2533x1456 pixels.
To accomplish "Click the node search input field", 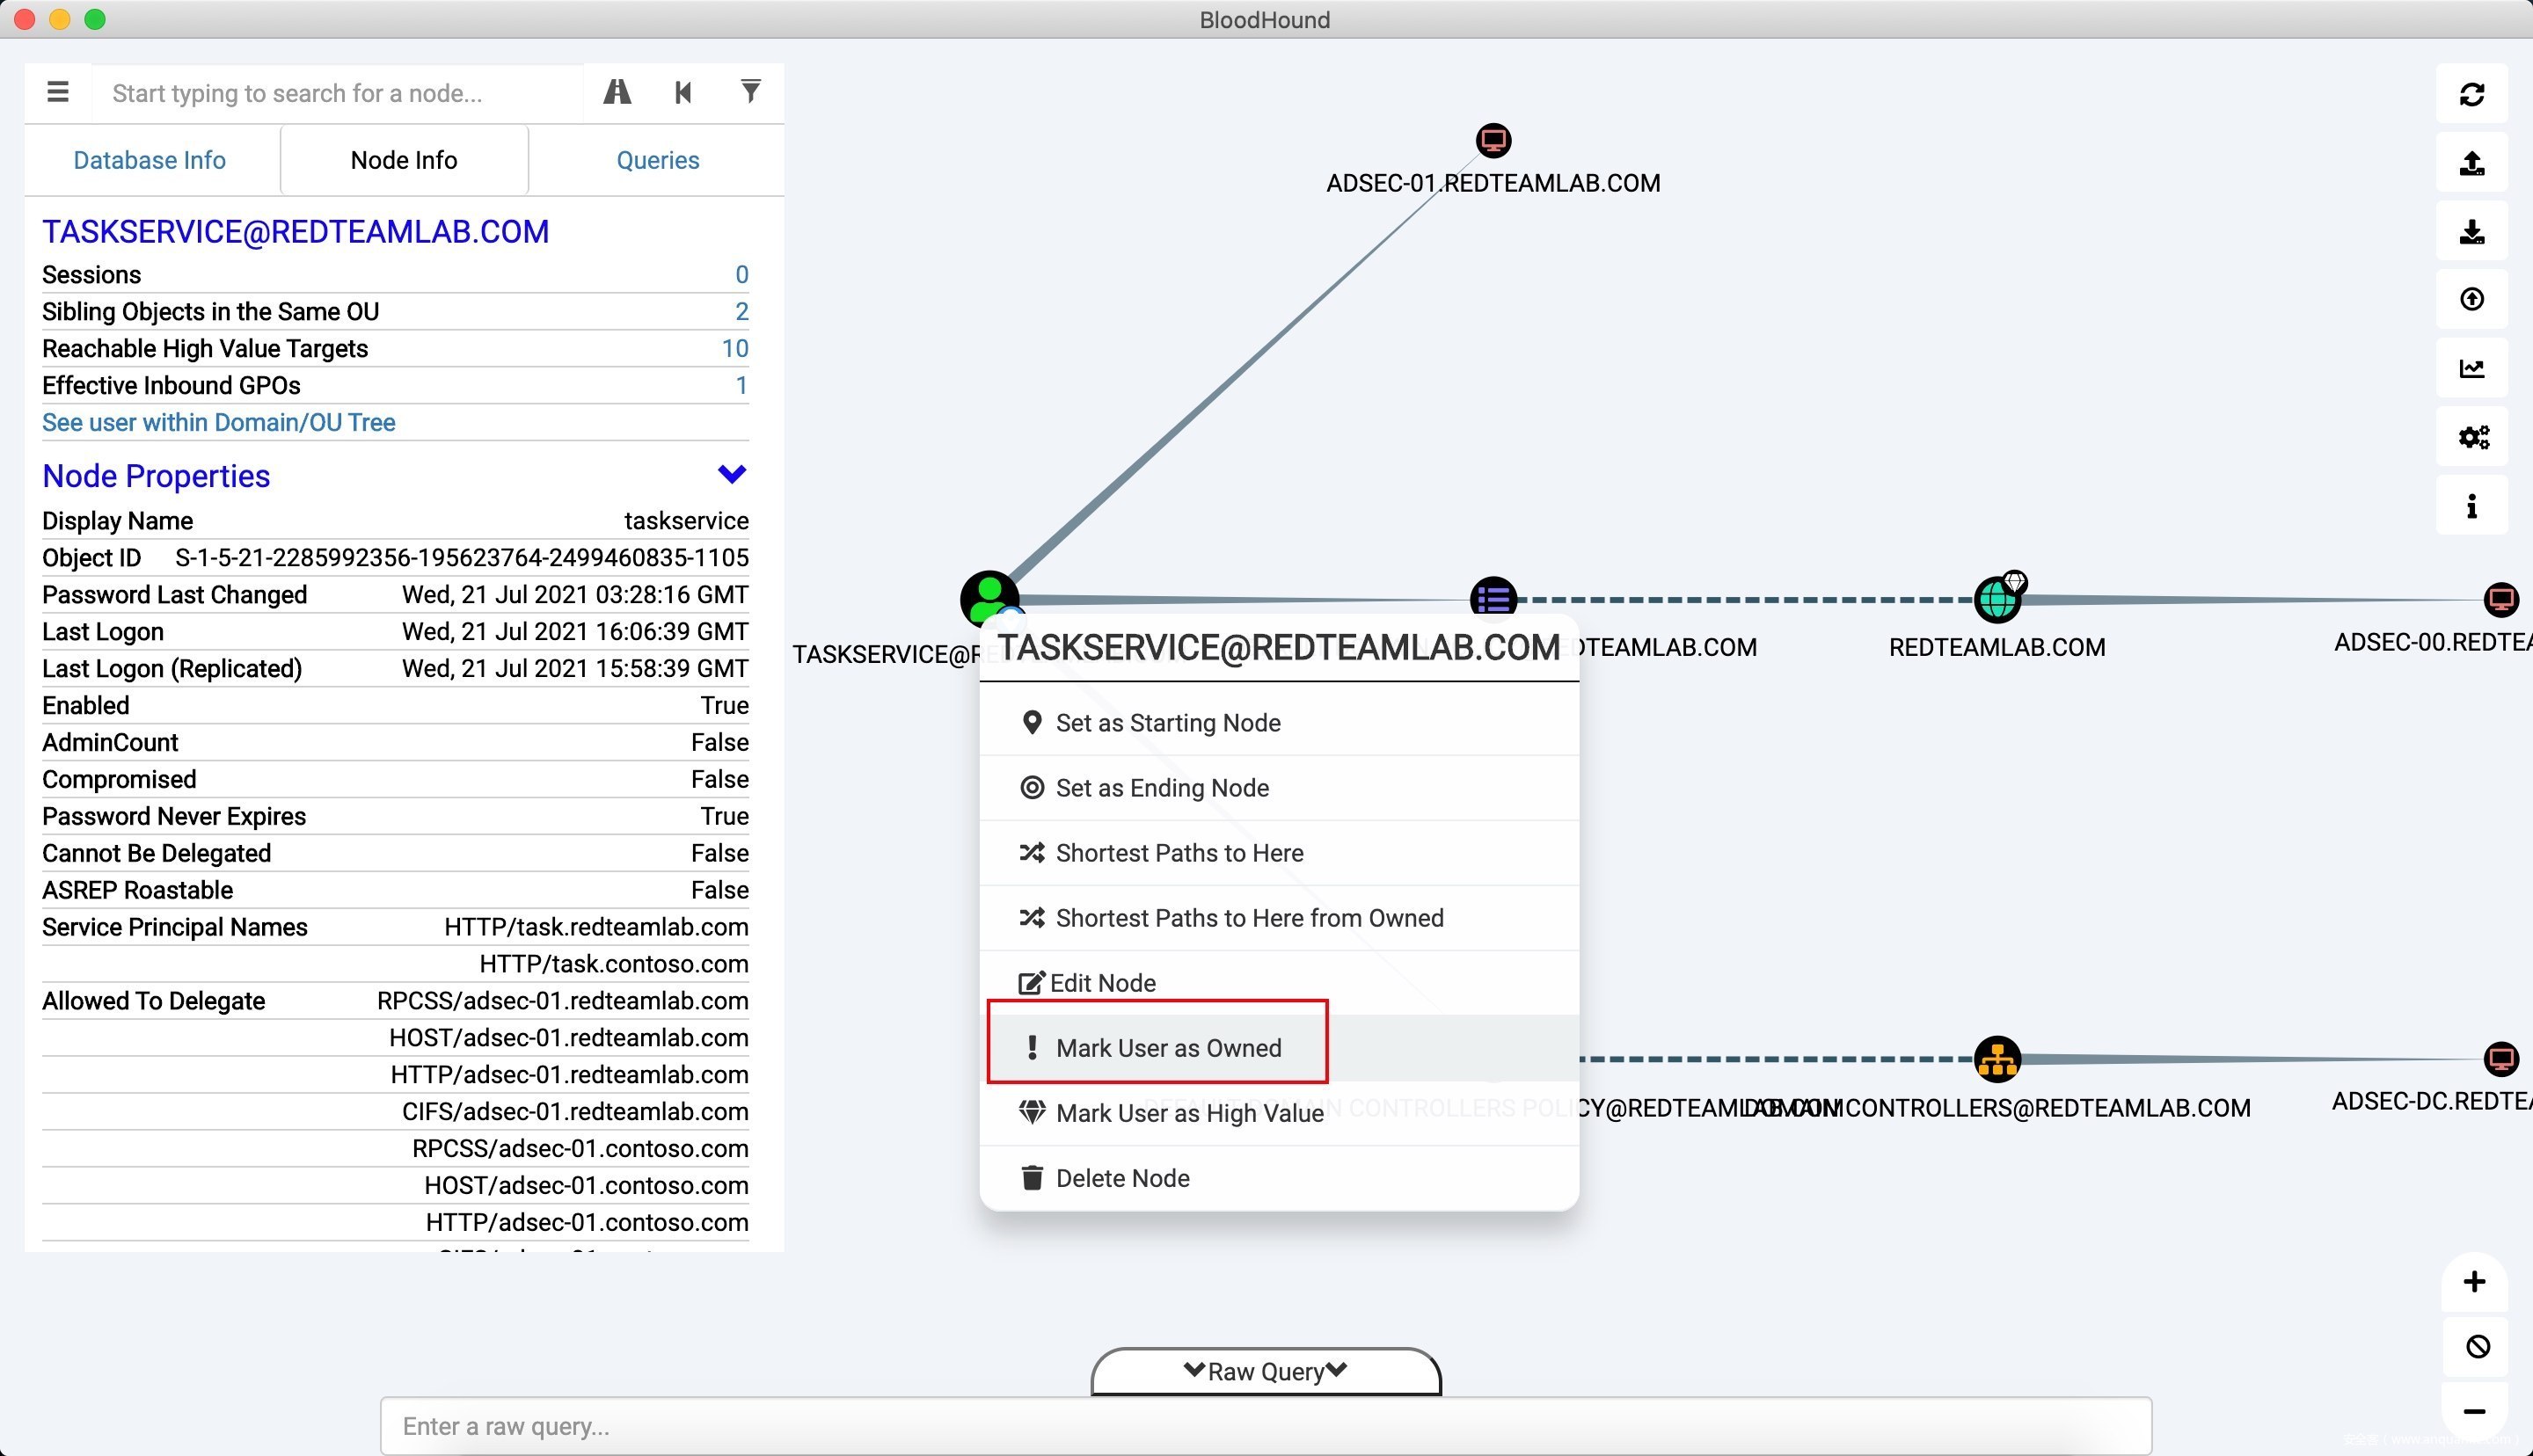I will click(338, 93).
